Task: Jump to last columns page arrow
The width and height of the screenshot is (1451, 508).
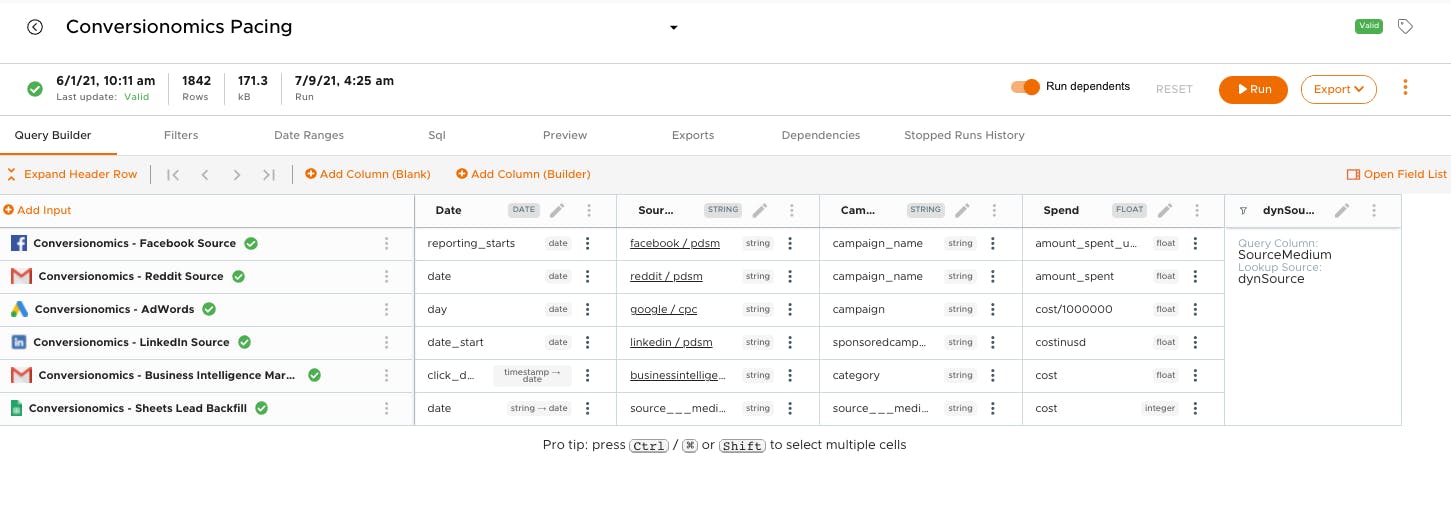Action: tap(269, 174)
